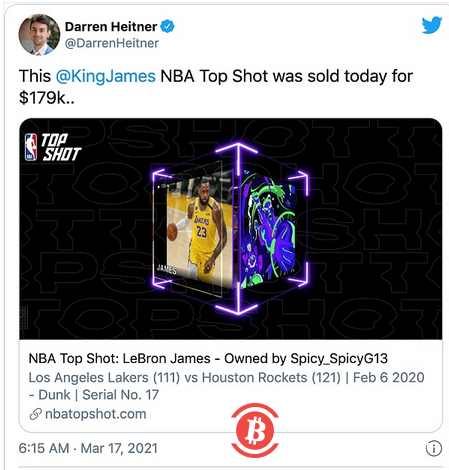449x470 pixels.
Task: Click Darren Heitner's profile picture
Action: point(39,34)
